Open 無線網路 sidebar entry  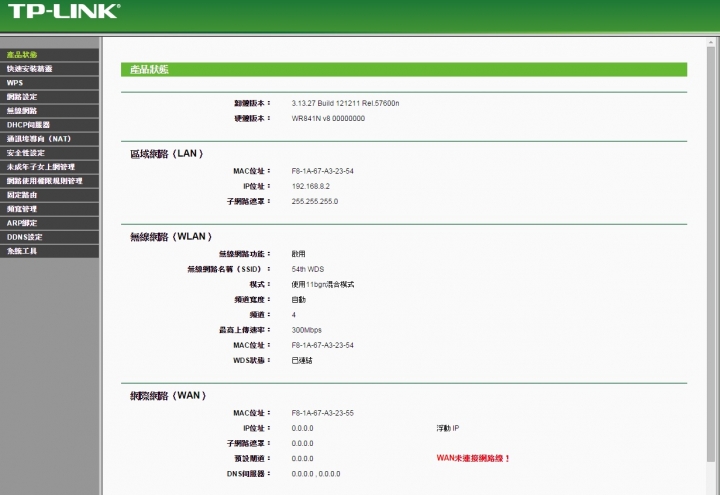pos(49,111)
